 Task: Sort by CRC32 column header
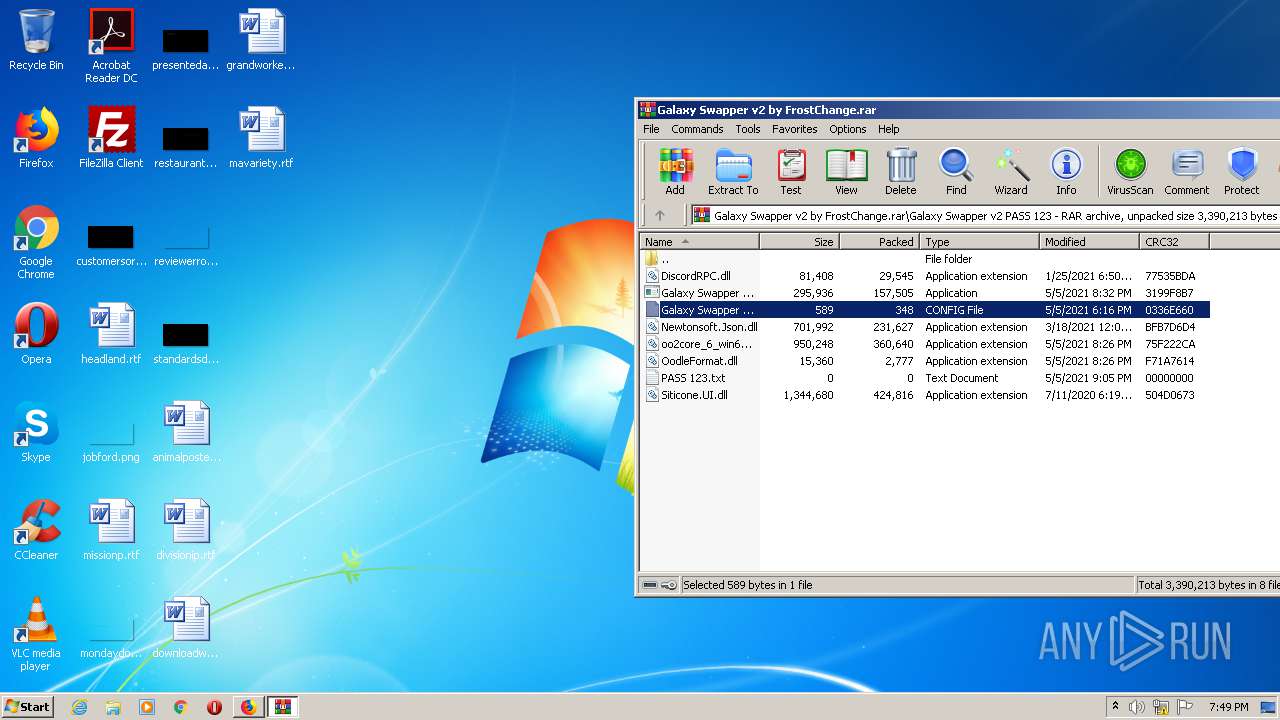(1174, 242)
